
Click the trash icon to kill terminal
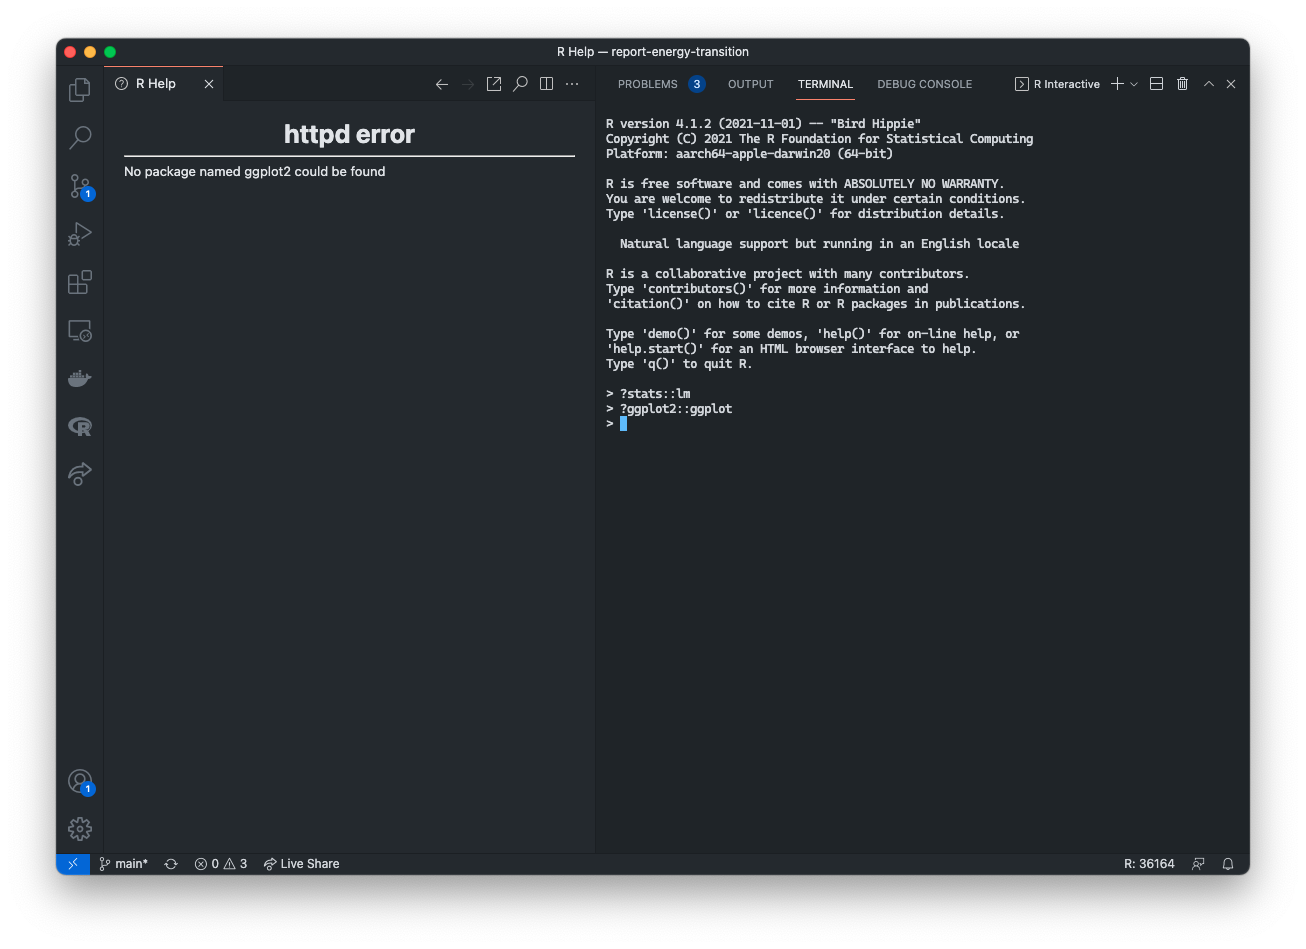pyautogui.click(x=1182, y=84)
